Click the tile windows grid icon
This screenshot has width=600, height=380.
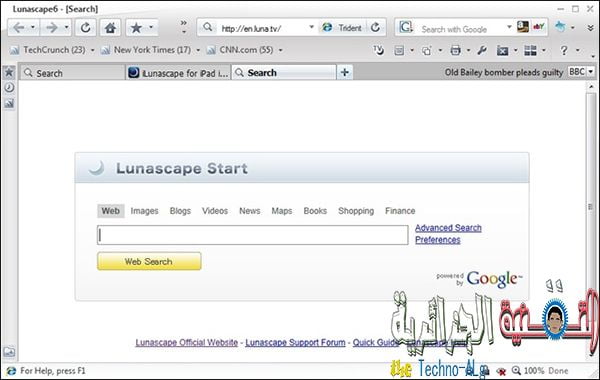(x=530, y=50)
